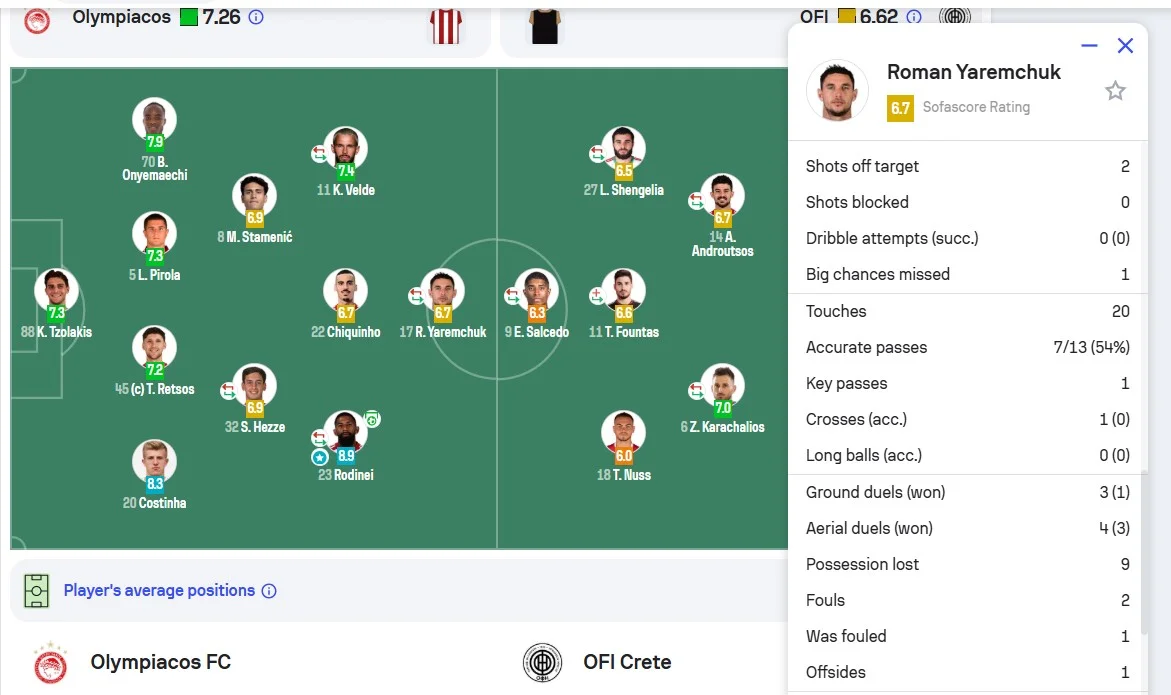Click OFI Crete club crest at bottom
Viewport: 1171px width, 695px height.
pos(543,663)
